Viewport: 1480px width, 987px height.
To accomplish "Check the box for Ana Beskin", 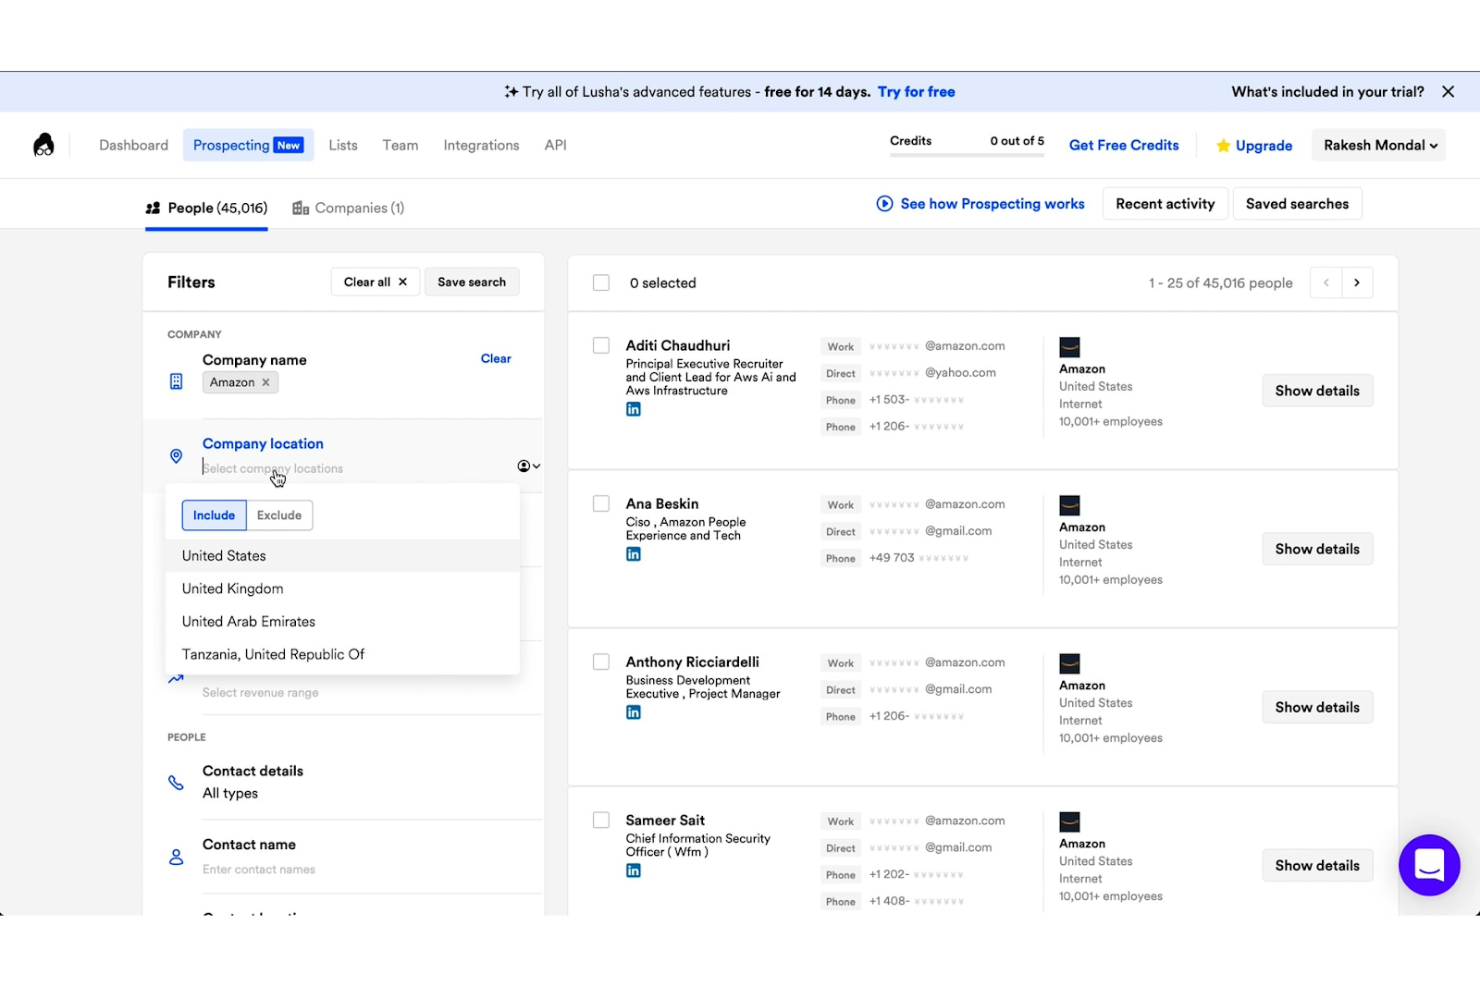I will coord(601,504).
